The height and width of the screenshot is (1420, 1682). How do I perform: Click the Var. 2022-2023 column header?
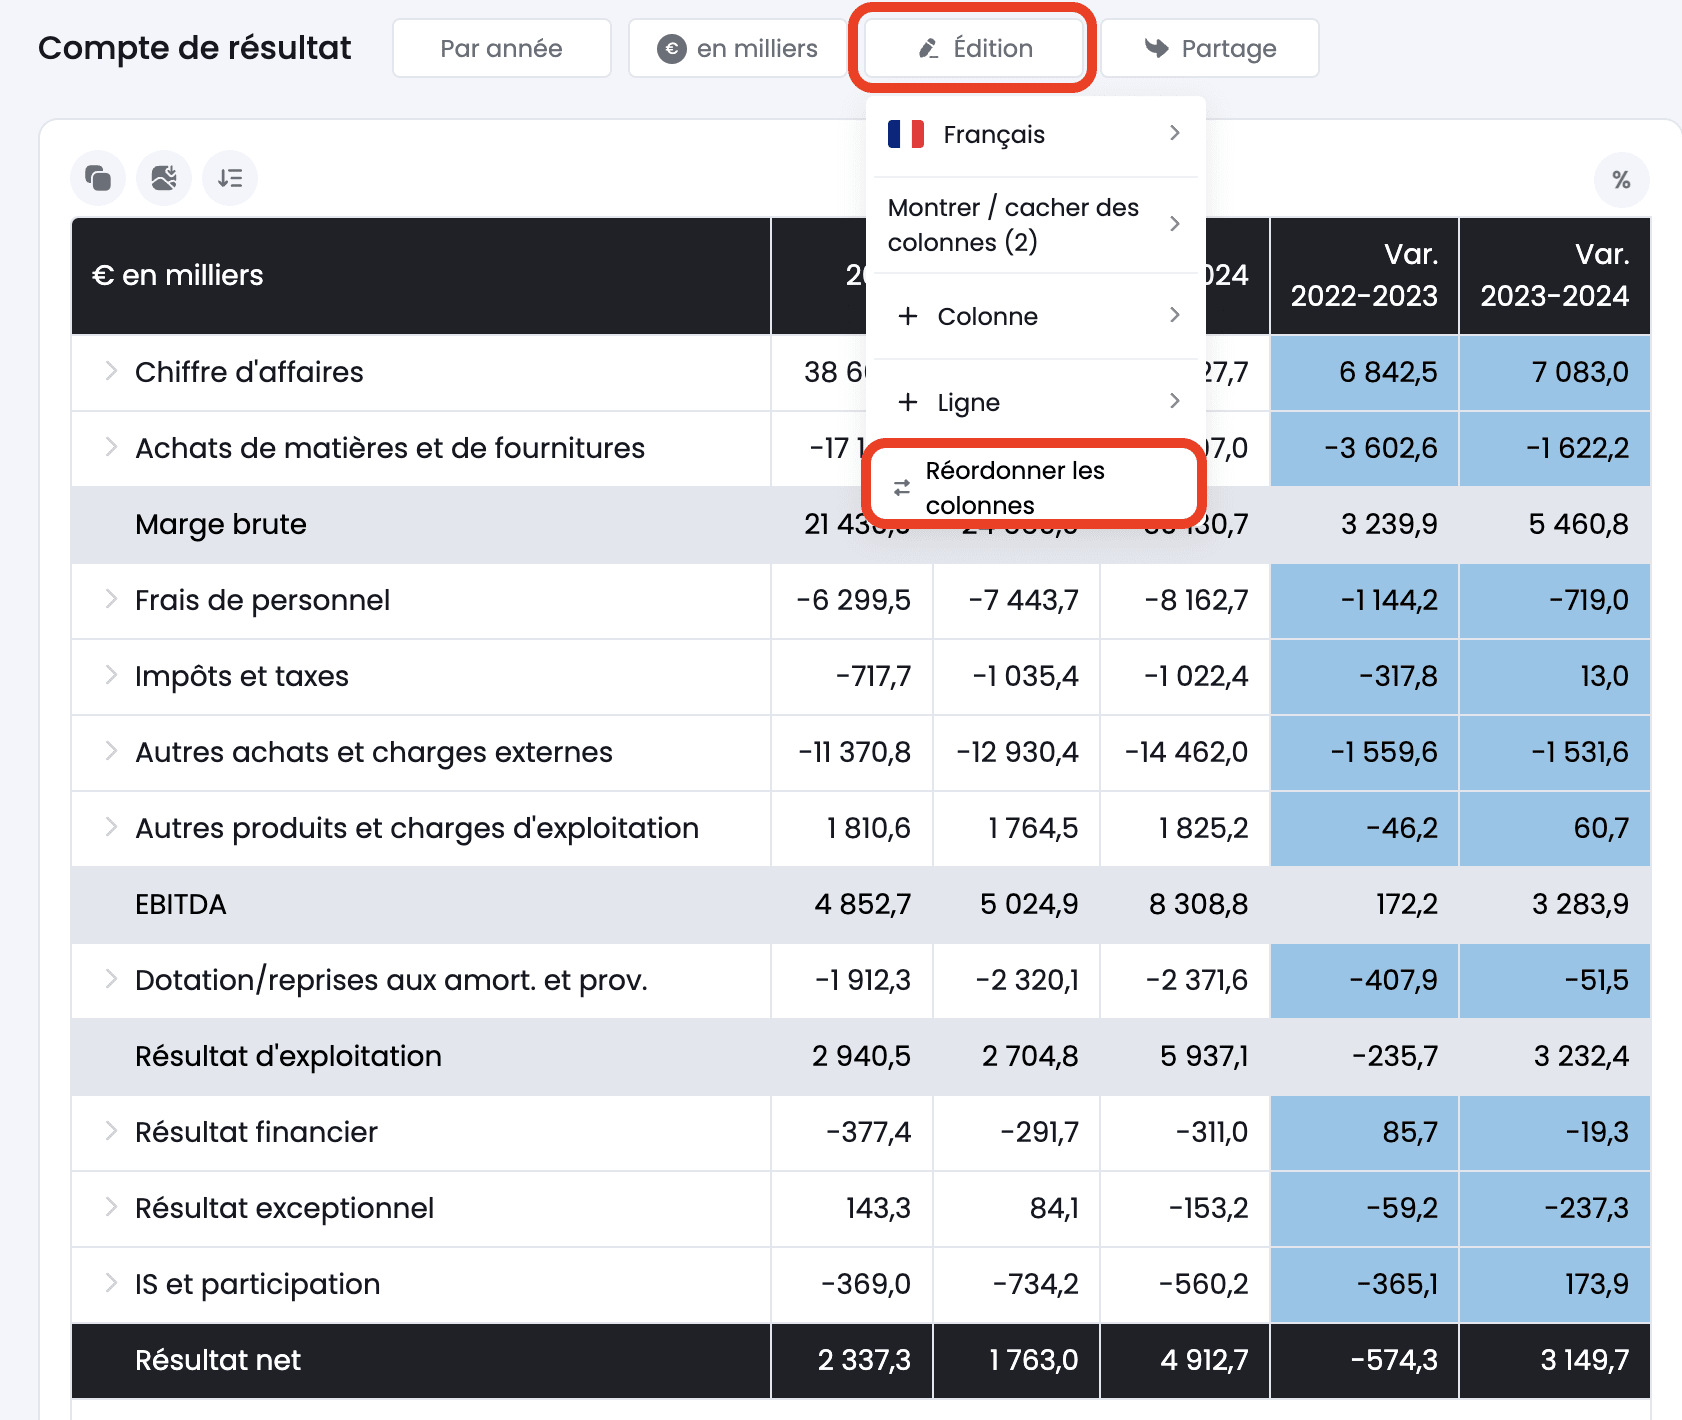pos(1364,275)
